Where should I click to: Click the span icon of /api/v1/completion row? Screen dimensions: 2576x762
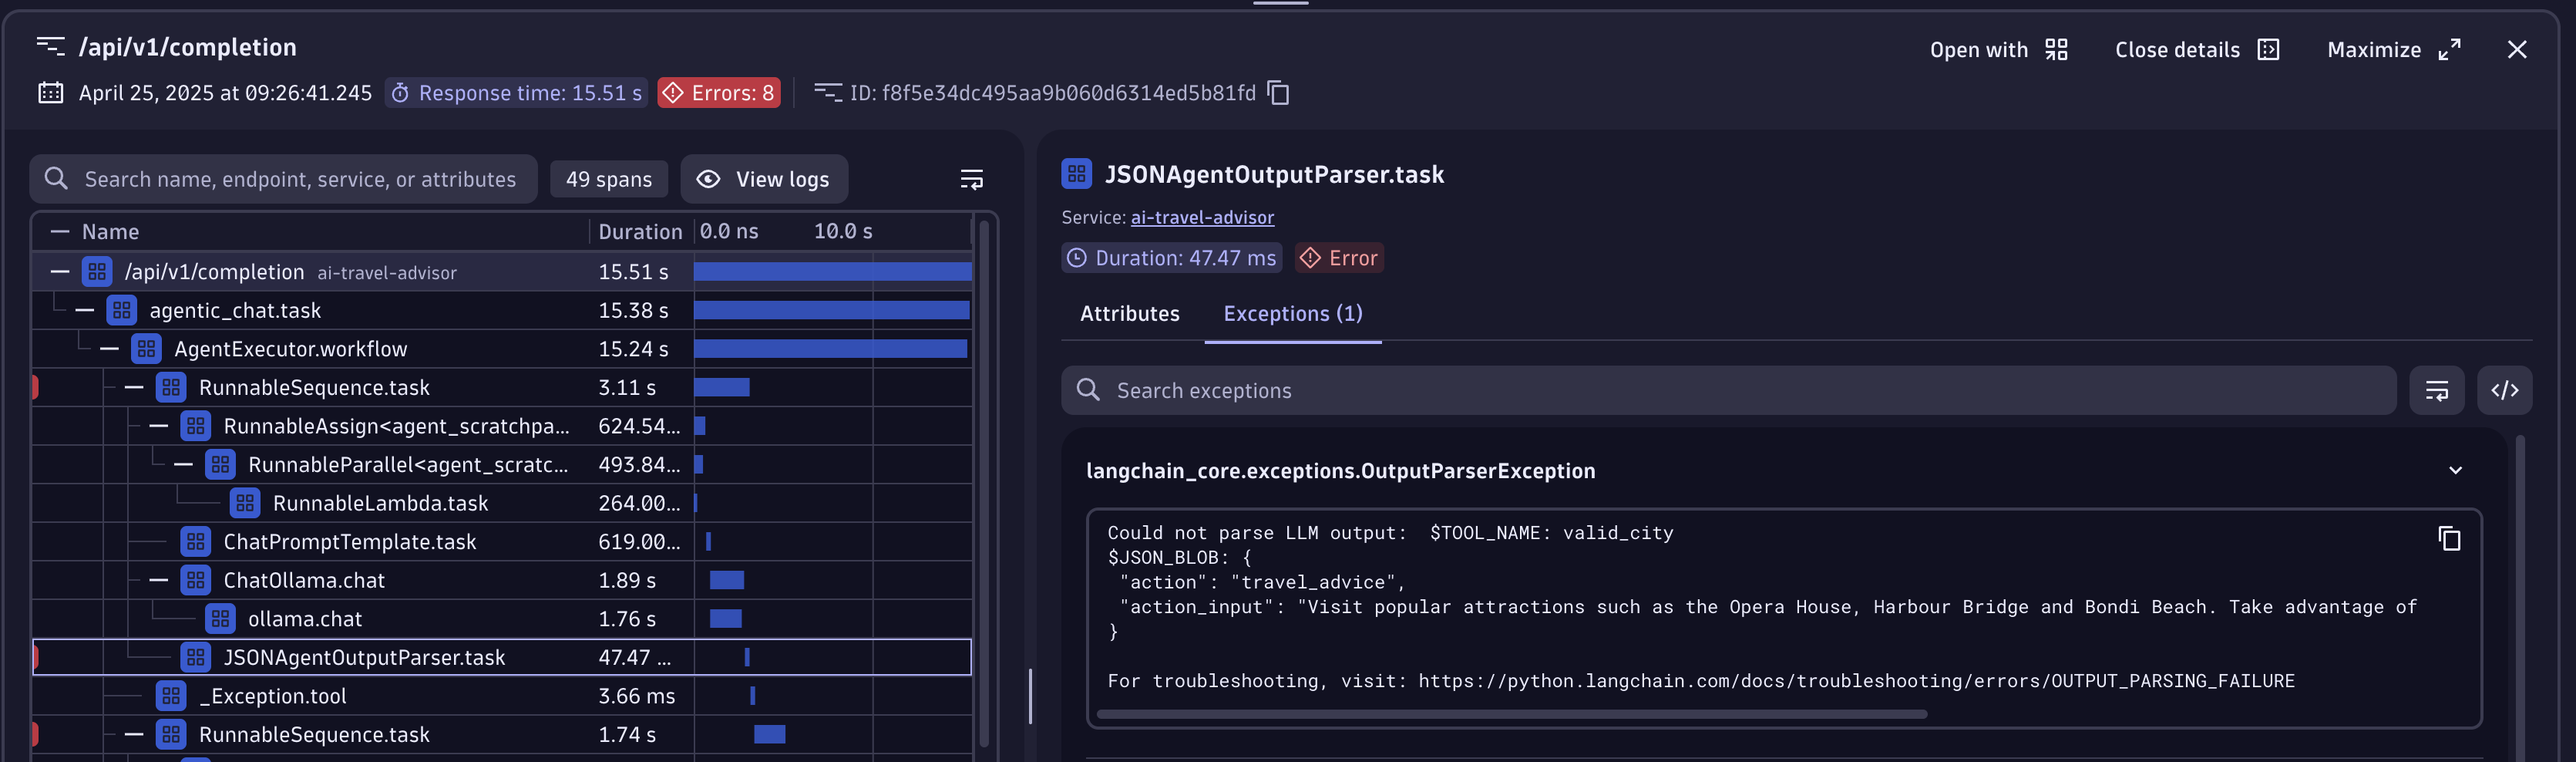click(97, 272)
